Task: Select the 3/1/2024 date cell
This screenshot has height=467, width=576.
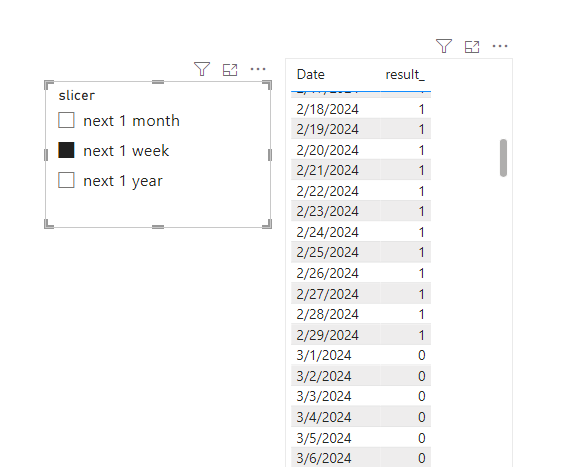Action: tap(324, 355)
